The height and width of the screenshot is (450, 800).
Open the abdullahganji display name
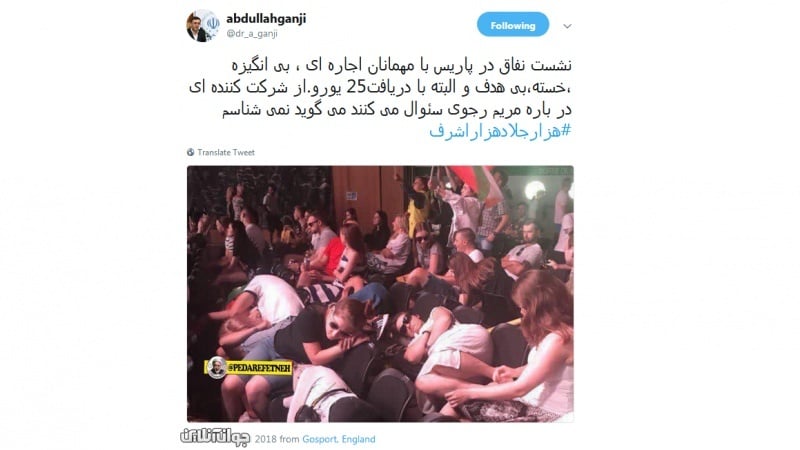266,19
